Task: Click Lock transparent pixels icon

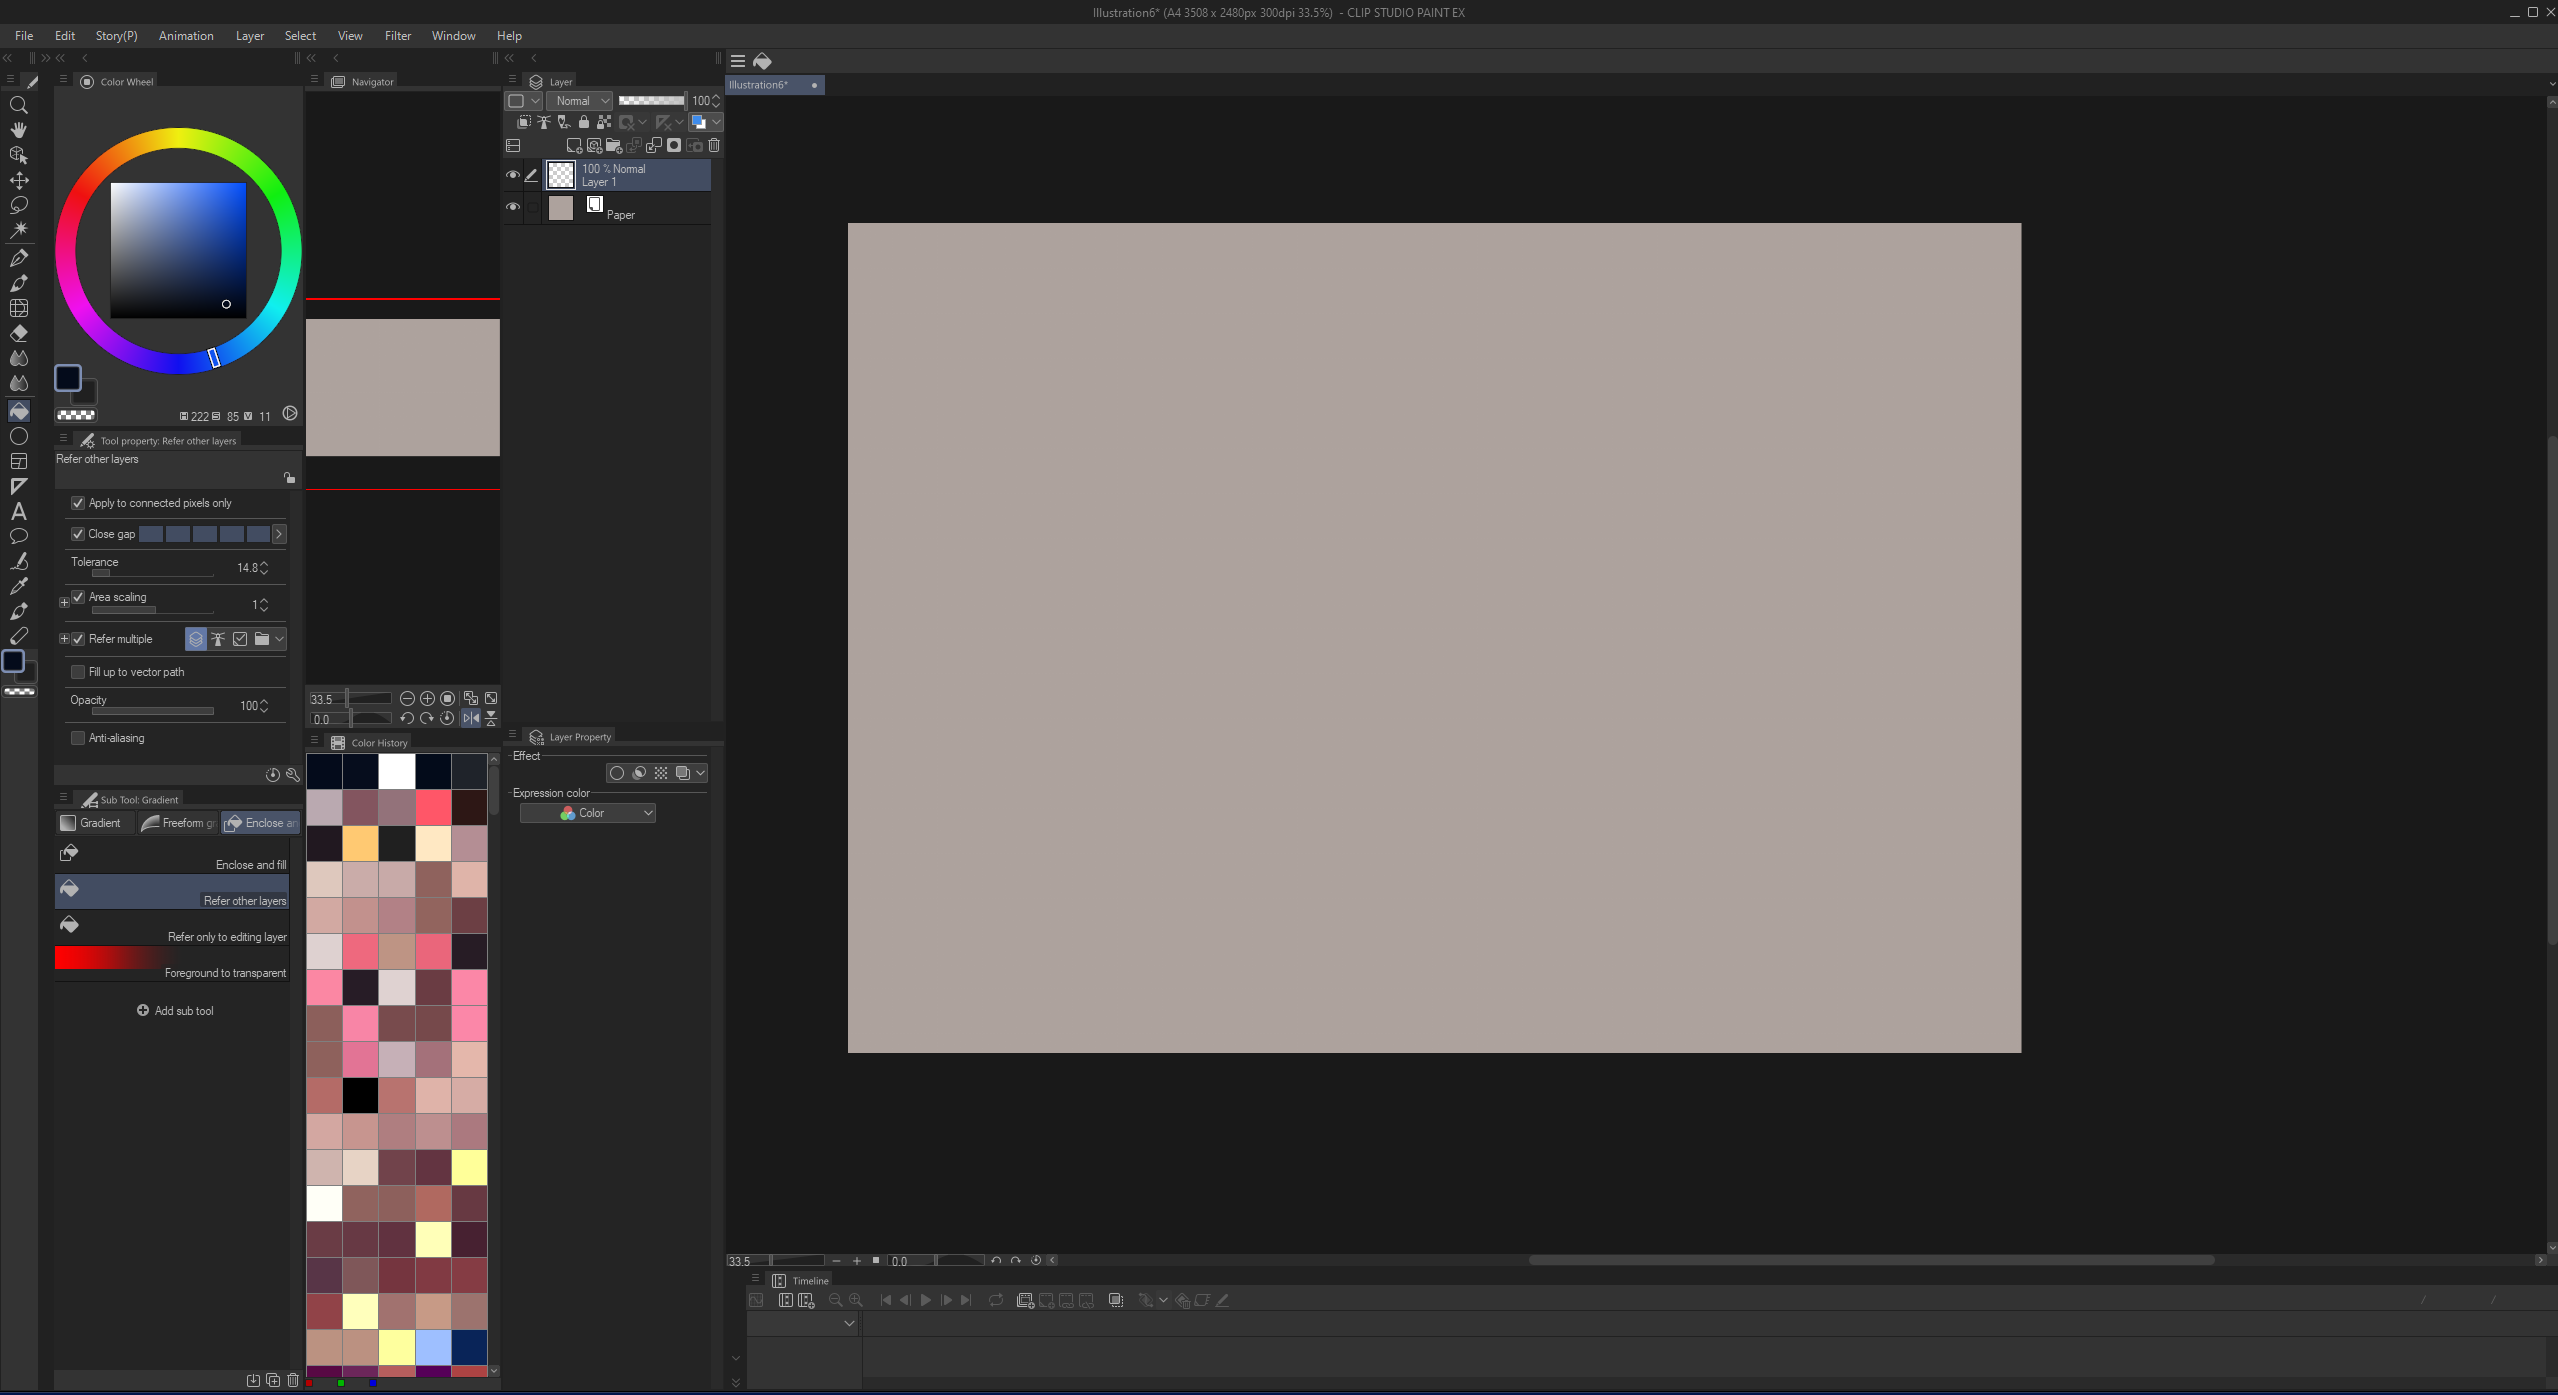Action: [x=604, y=122]
